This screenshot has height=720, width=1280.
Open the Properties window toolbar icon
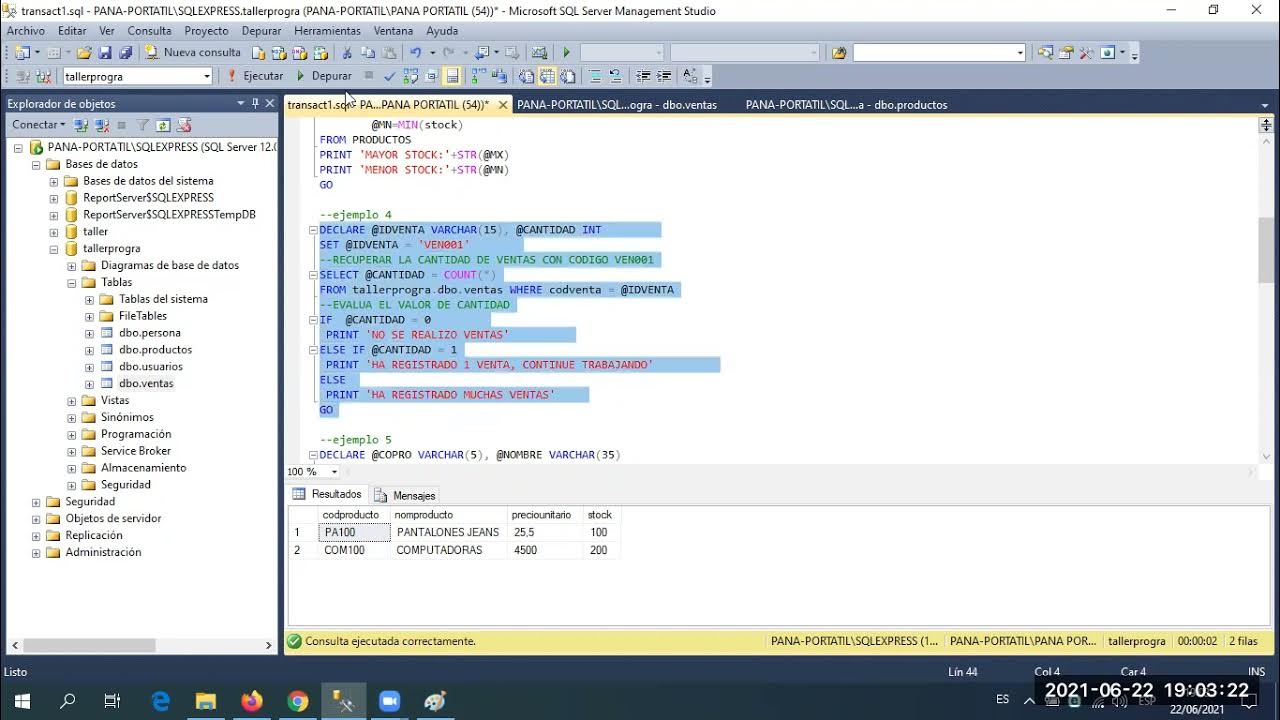click(1064, 52)
